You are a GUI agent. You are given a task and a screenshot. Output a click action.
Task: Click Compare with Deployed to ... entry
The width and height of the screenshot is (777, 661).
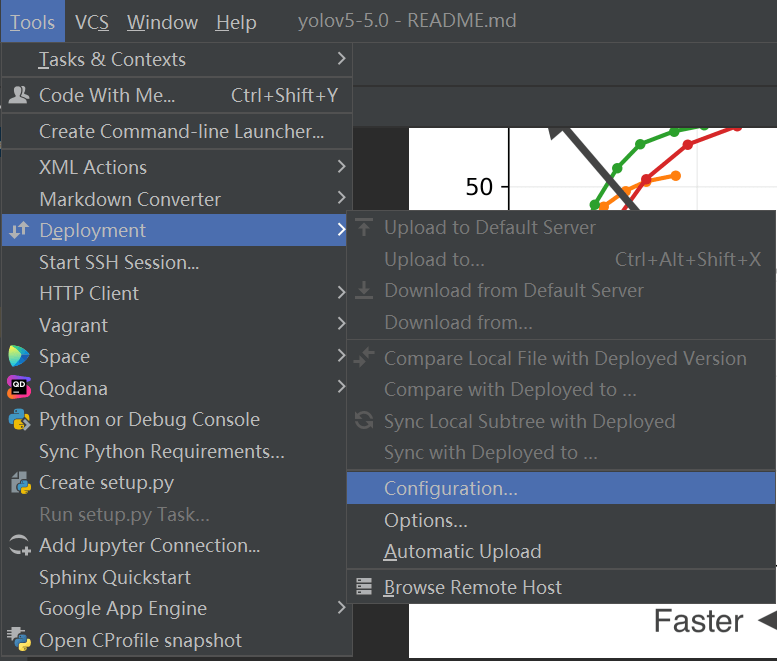(x=561, y=389)
